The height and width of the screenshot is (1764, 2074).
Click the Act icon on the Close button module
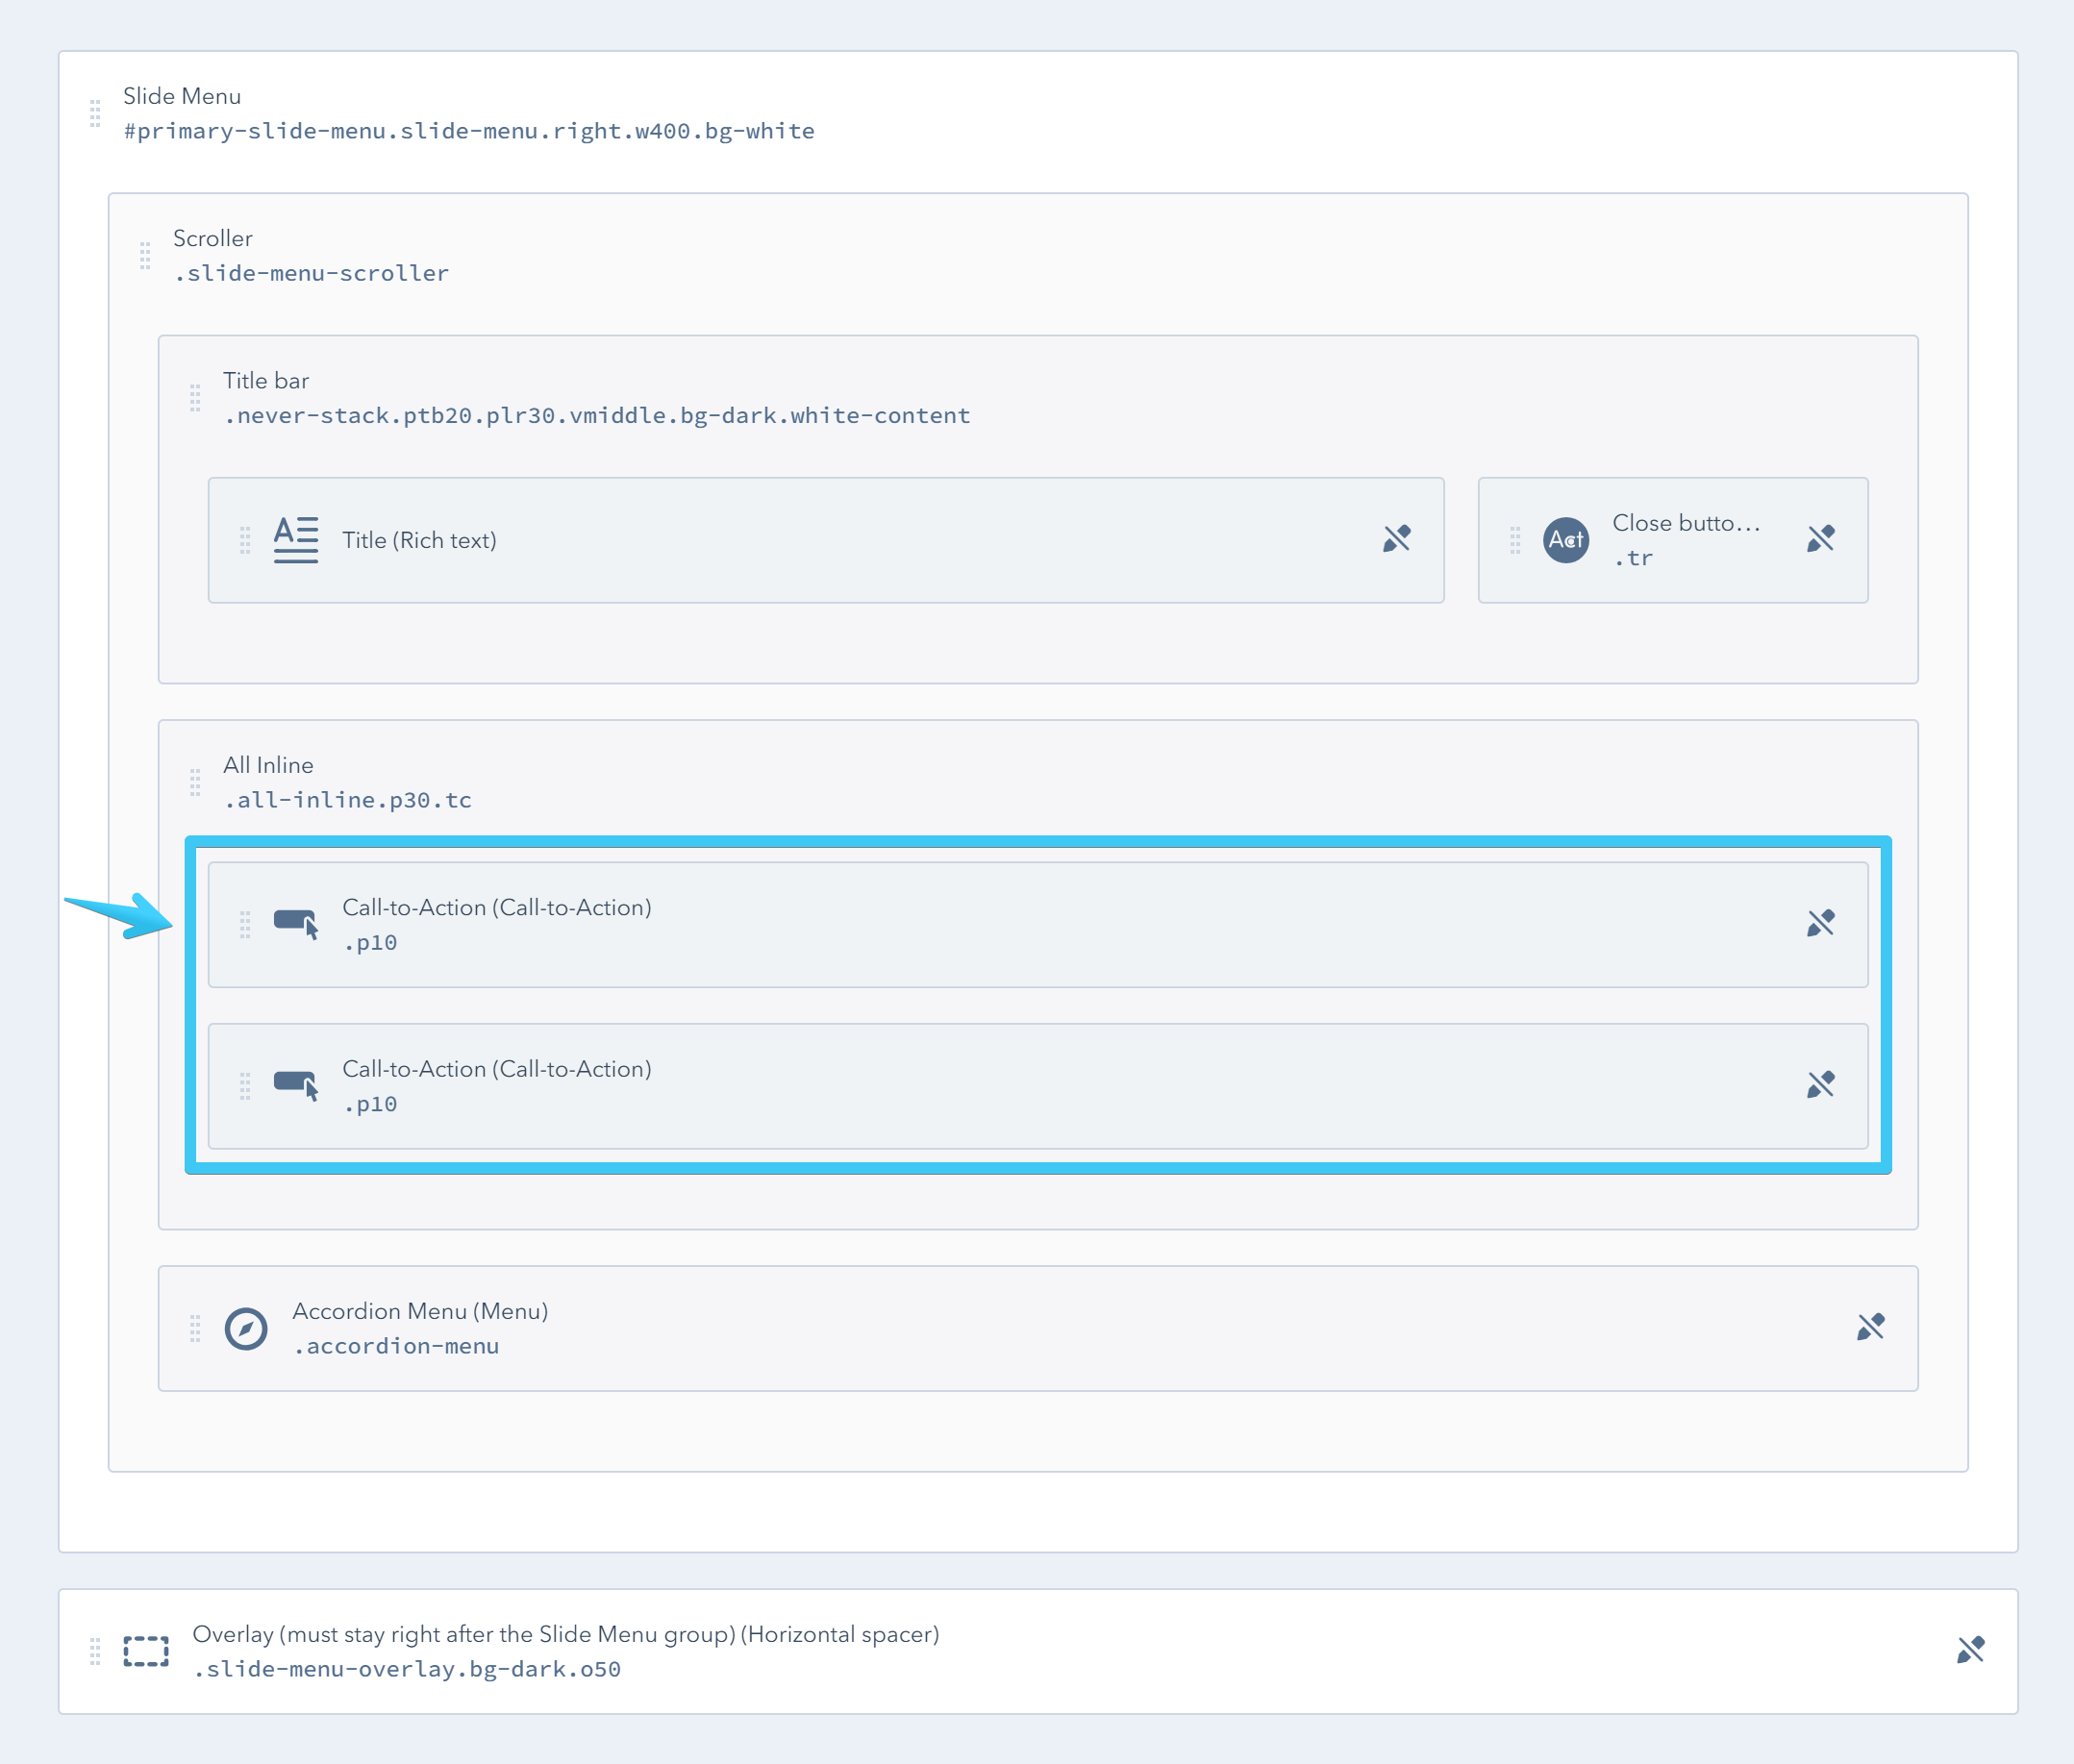[x=1566, y=539]
